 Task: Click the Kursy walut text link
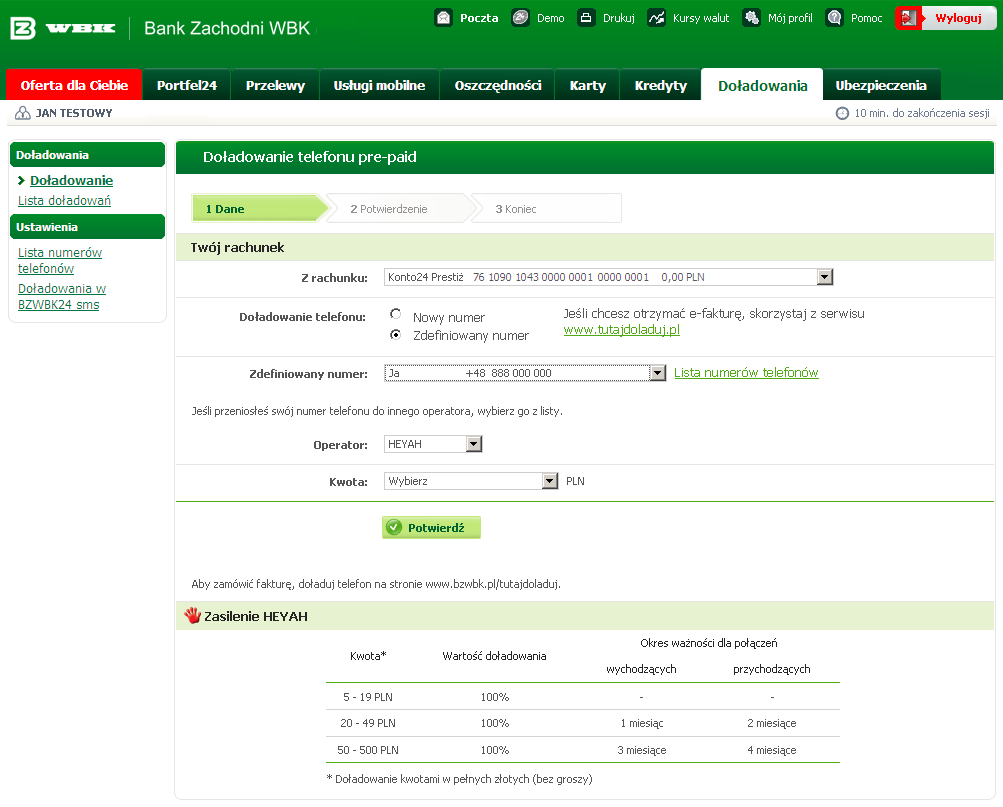coord(700,18)
